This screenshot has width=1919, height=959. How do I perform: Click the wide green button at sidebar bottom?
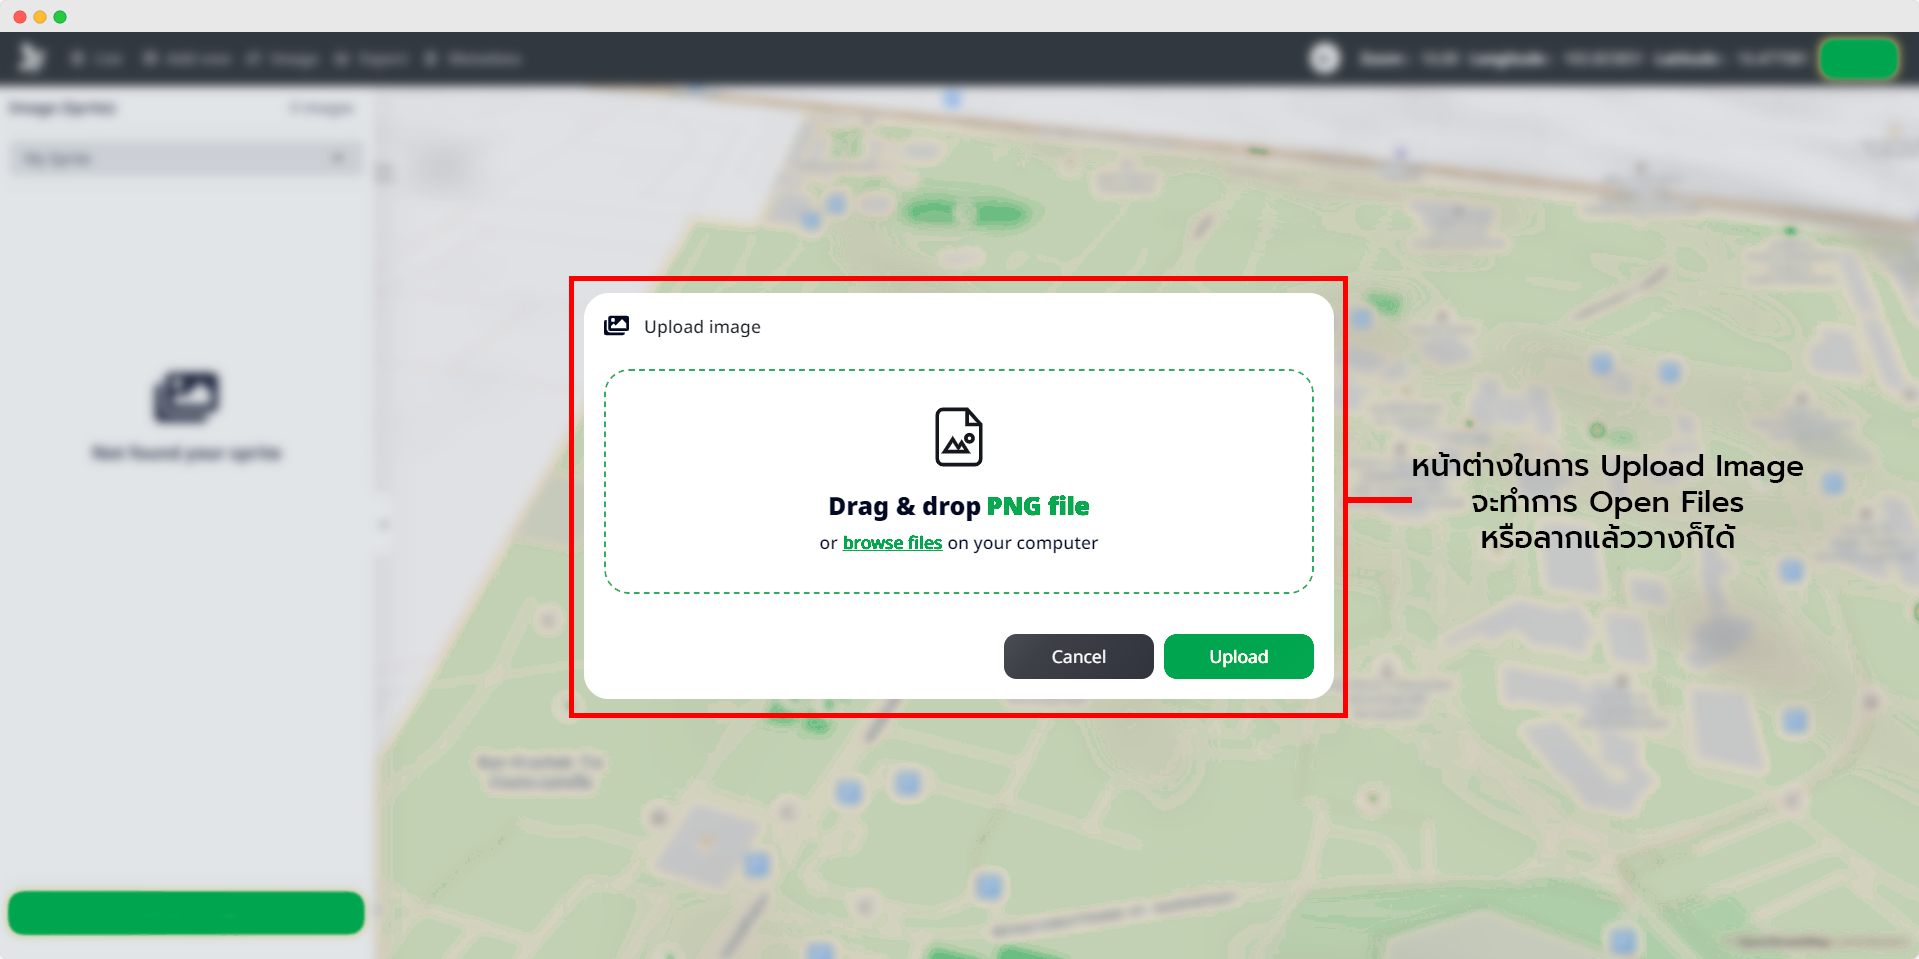coord(186,913)
